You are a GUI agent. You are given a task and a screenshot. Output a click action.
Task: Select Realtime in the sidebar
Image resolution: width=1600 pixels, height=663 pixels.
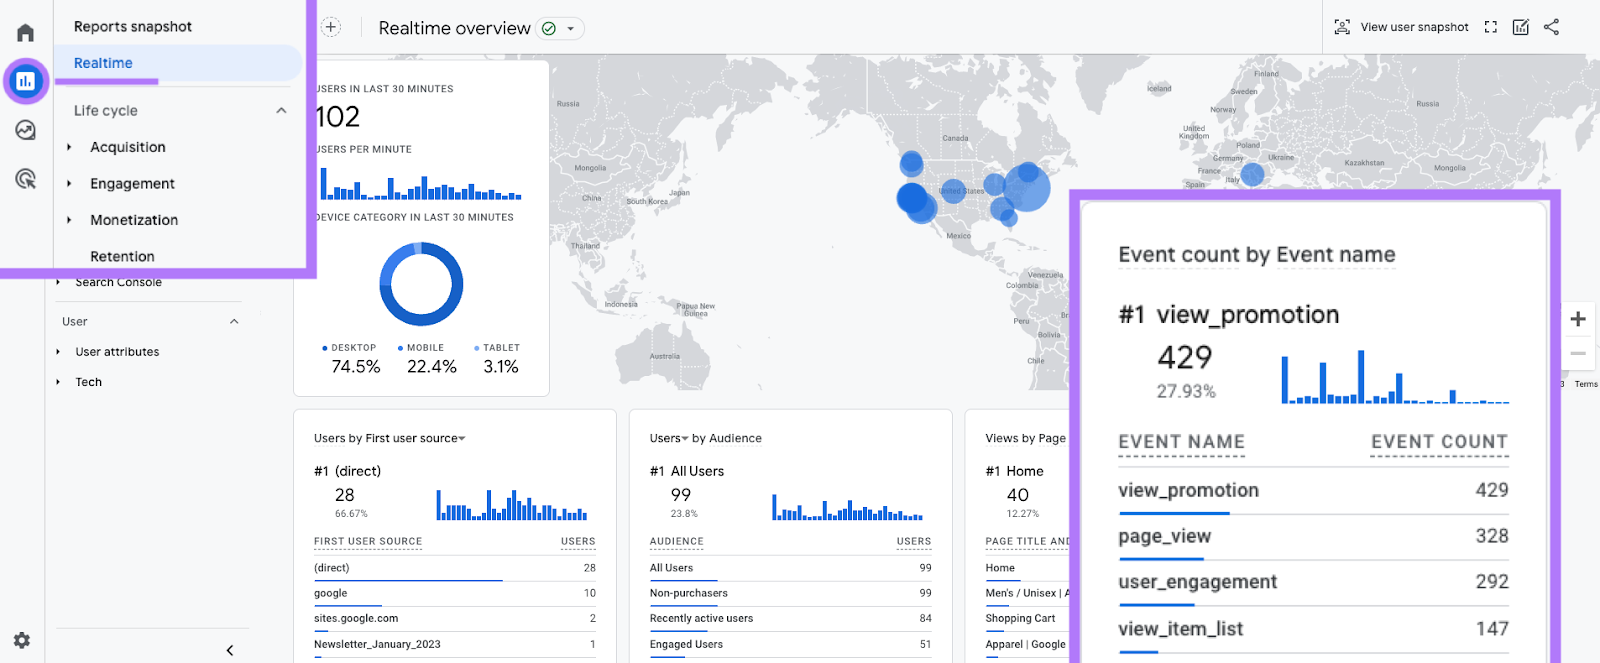tap(103, 63)
